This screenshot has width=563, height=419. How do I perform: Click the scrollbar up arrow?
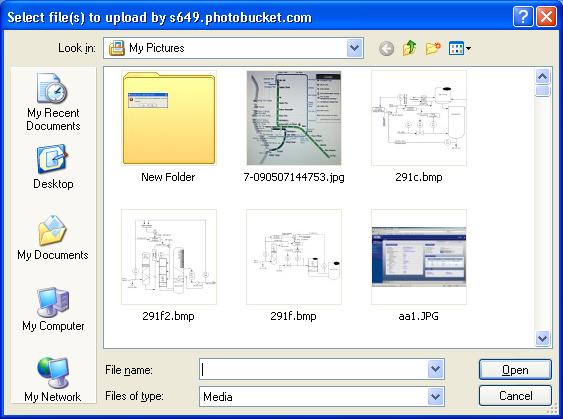[x=543, y=76]
